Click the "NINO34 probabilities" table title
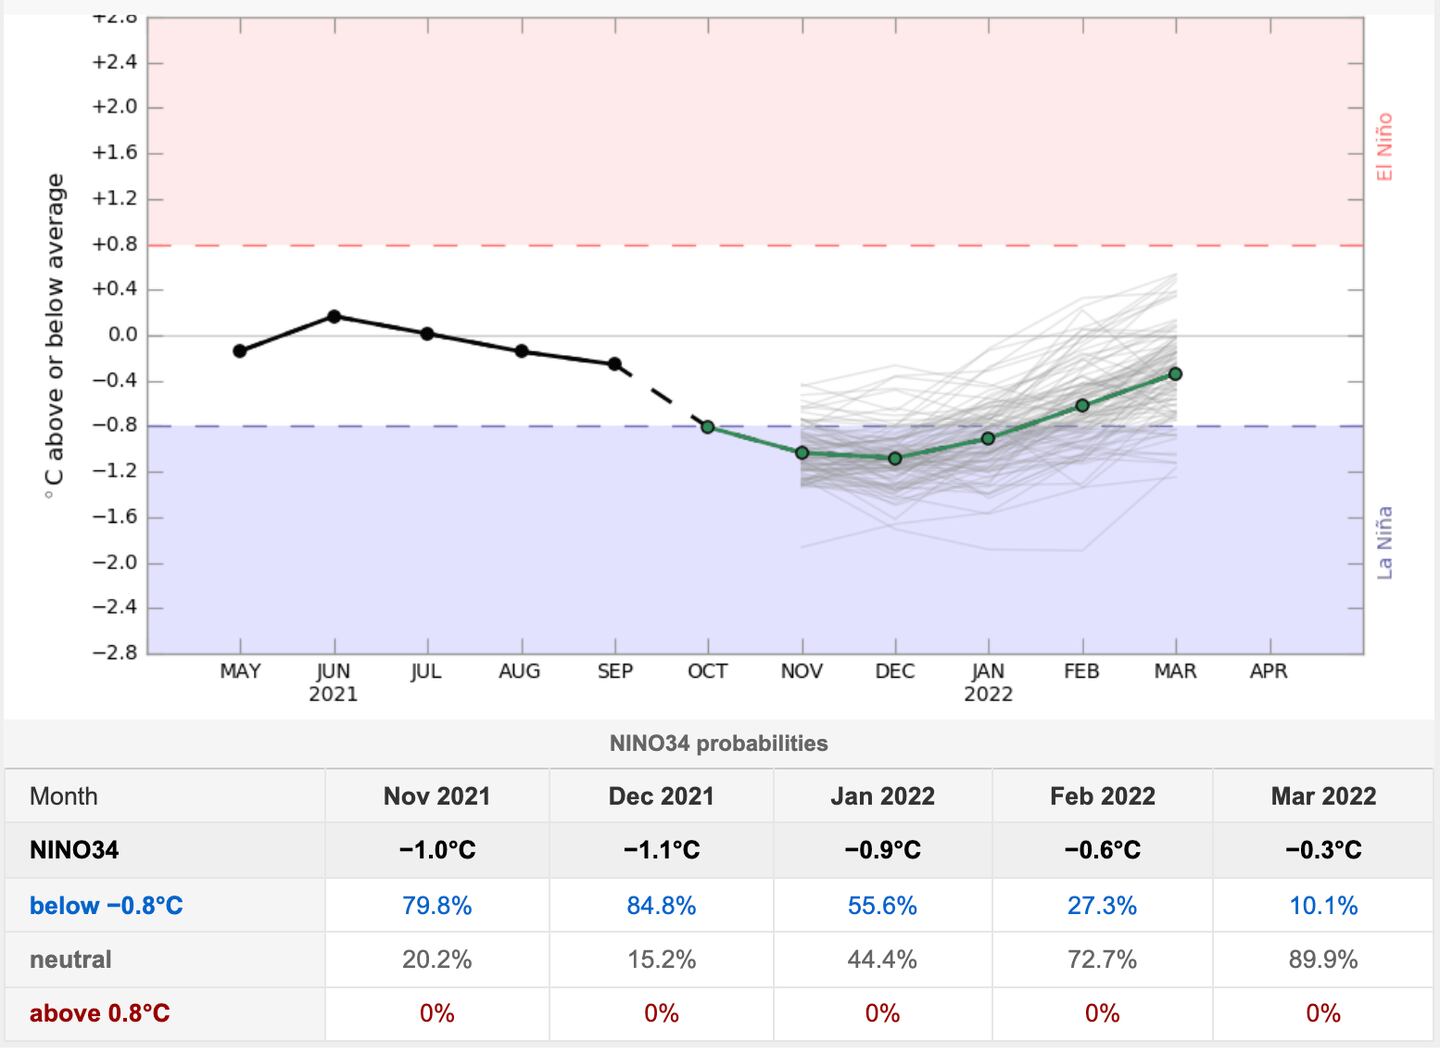1440x1055 pixels. (x=718, y=743)
